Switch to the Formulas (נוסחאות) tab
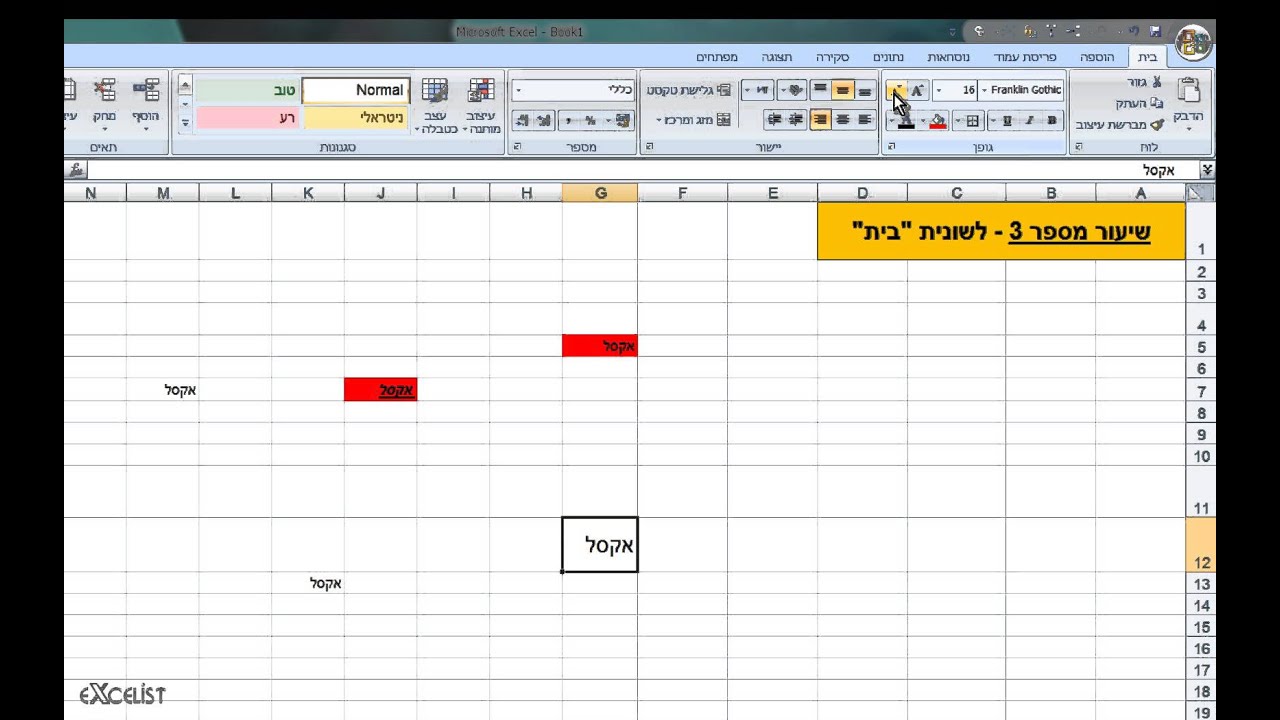The width and height of the screenshot is (1280, 720). [x=948, y=57]
